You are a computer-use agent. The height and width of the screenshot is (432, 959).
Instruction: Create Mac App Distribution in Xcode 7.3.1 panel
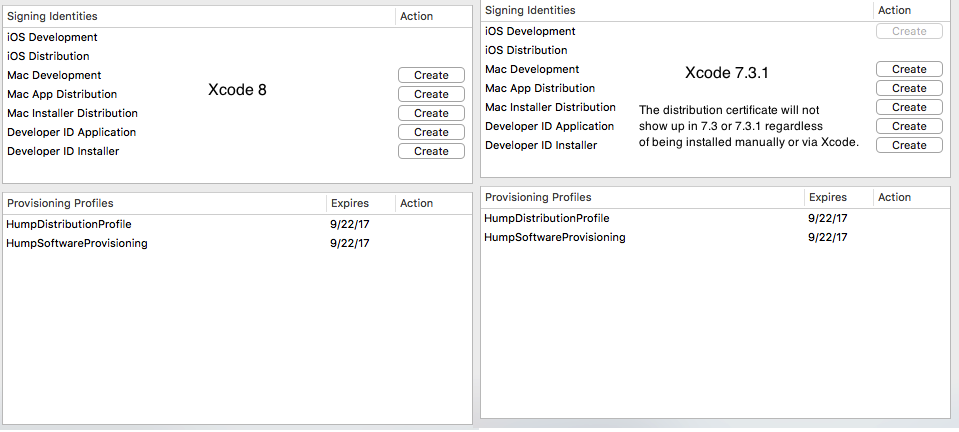(909, 88)
